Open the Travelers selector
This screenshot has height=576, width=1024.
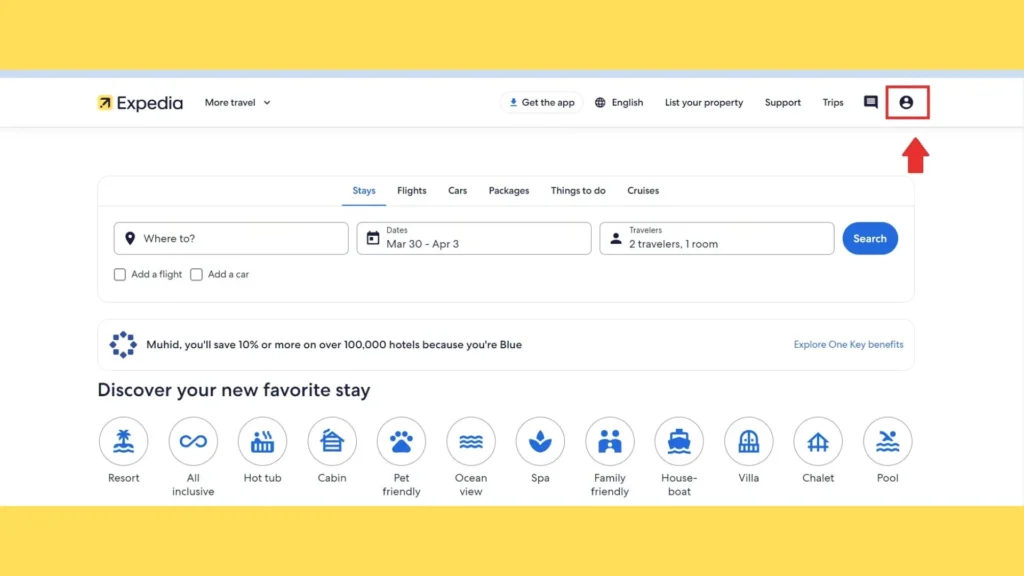point(716,238)
